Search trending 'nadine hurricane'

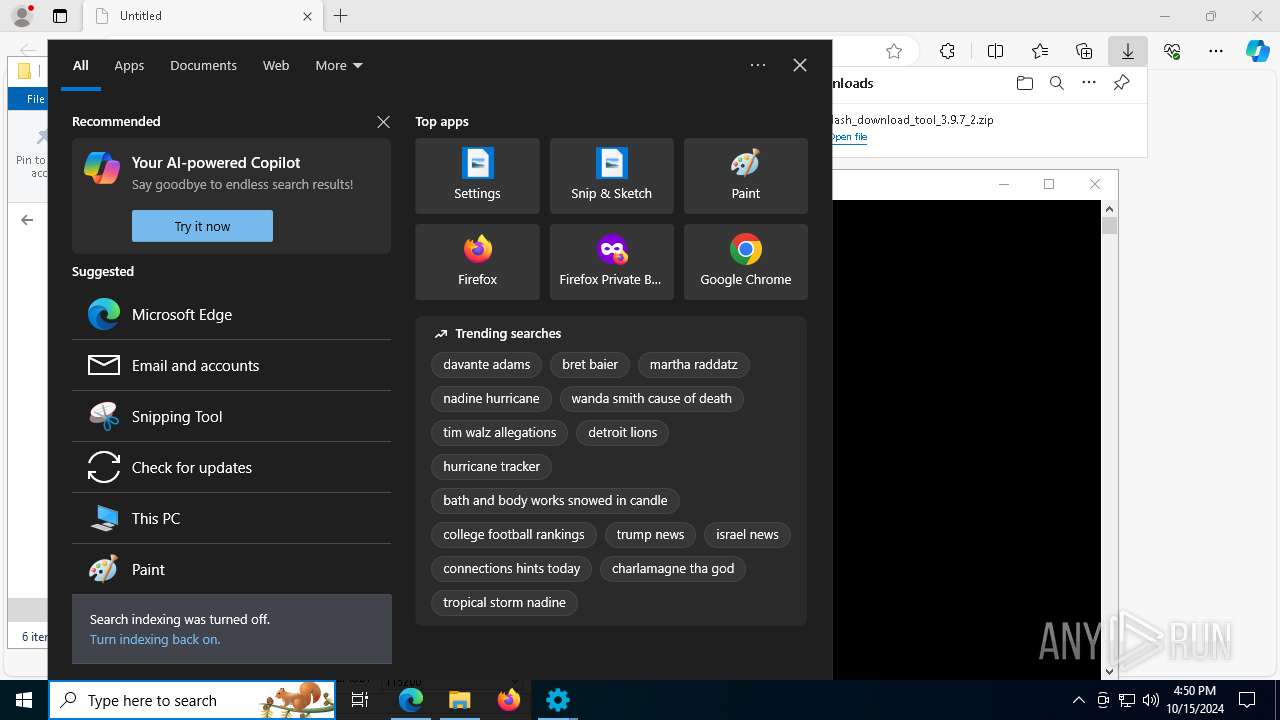491,399
